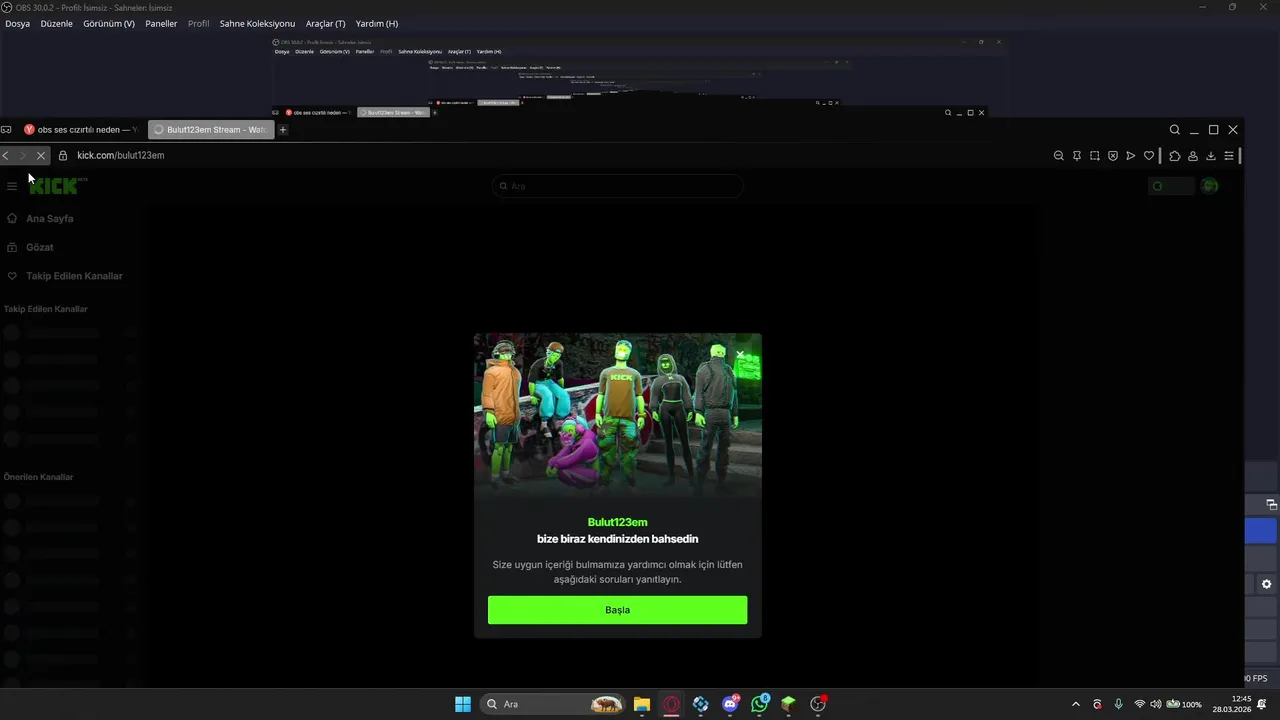Open the volume speaker tray icon
1280x720 pixels.
[x=1156, y=704]
